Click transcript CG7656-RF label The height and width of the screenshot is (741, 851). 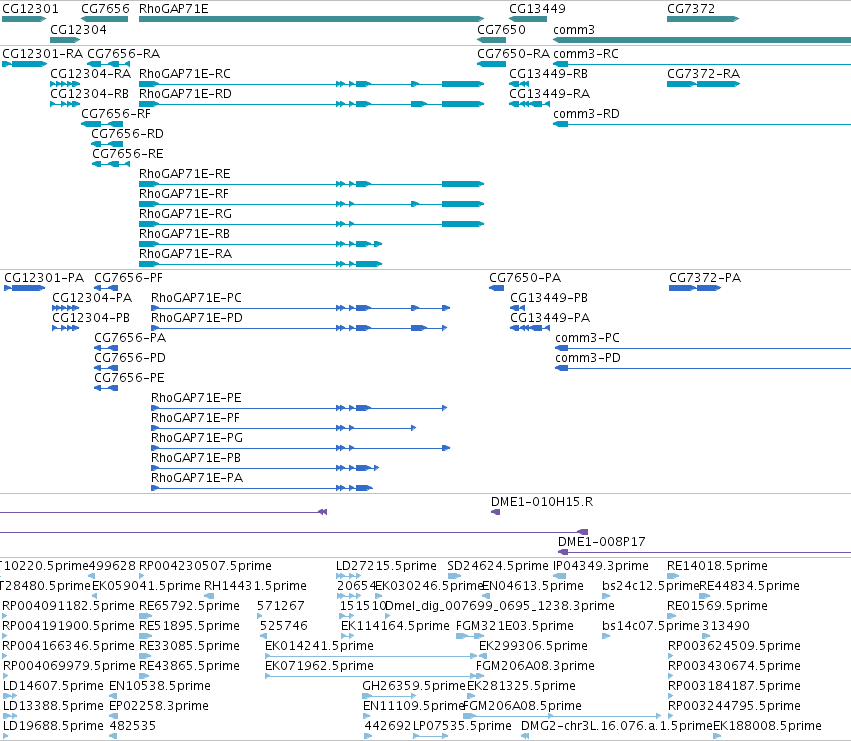116,114
